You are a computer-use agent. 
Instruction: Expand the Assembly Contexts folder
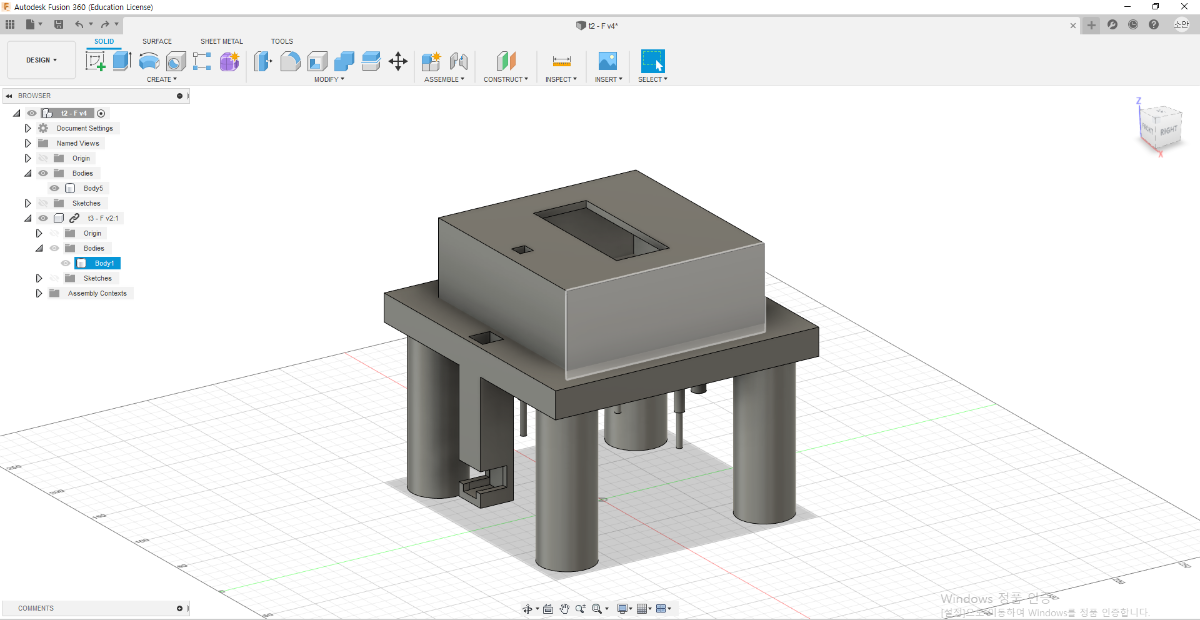pyautogui.click(x=40, y=293)
